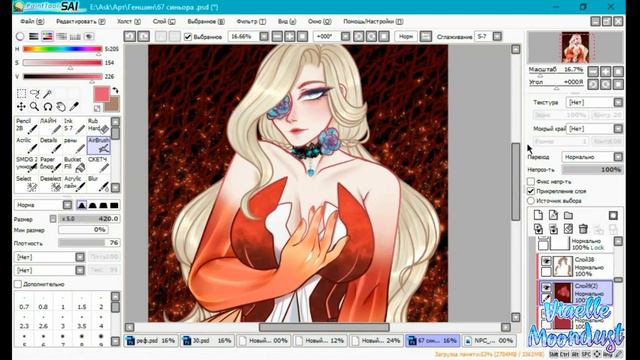This screenshot has width=640, height=360.
Task: Choose the Ink S 7 brush
Action: [74, 126]
